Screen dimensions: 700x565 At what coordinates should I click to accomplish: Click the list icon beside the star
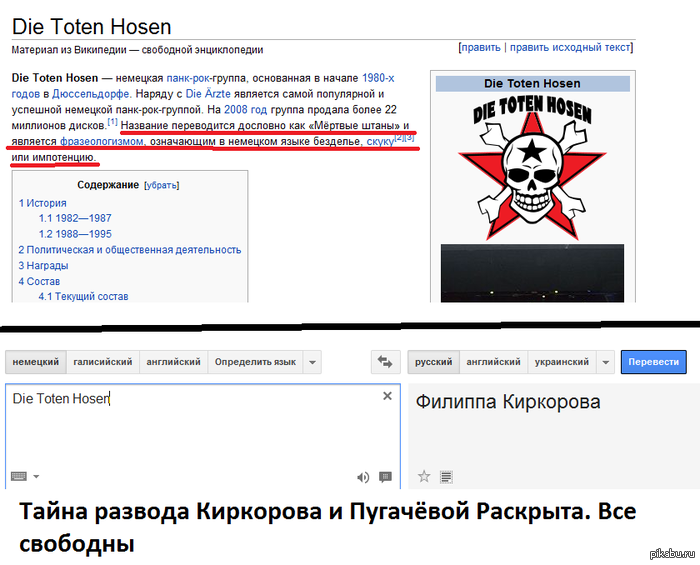(446, 477)
